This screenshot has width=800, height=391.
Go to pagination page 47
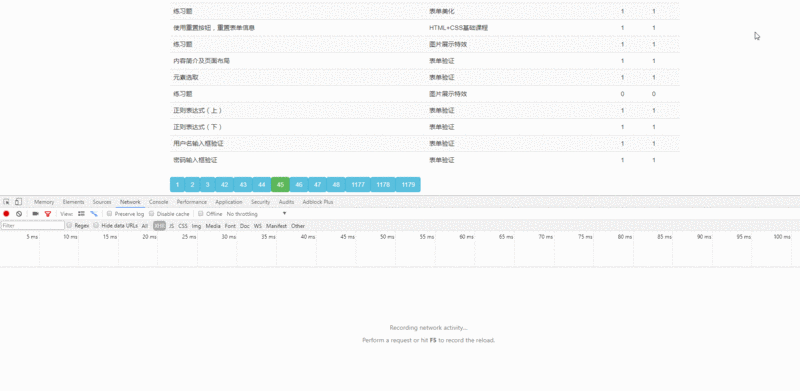(x=317, y=185)
